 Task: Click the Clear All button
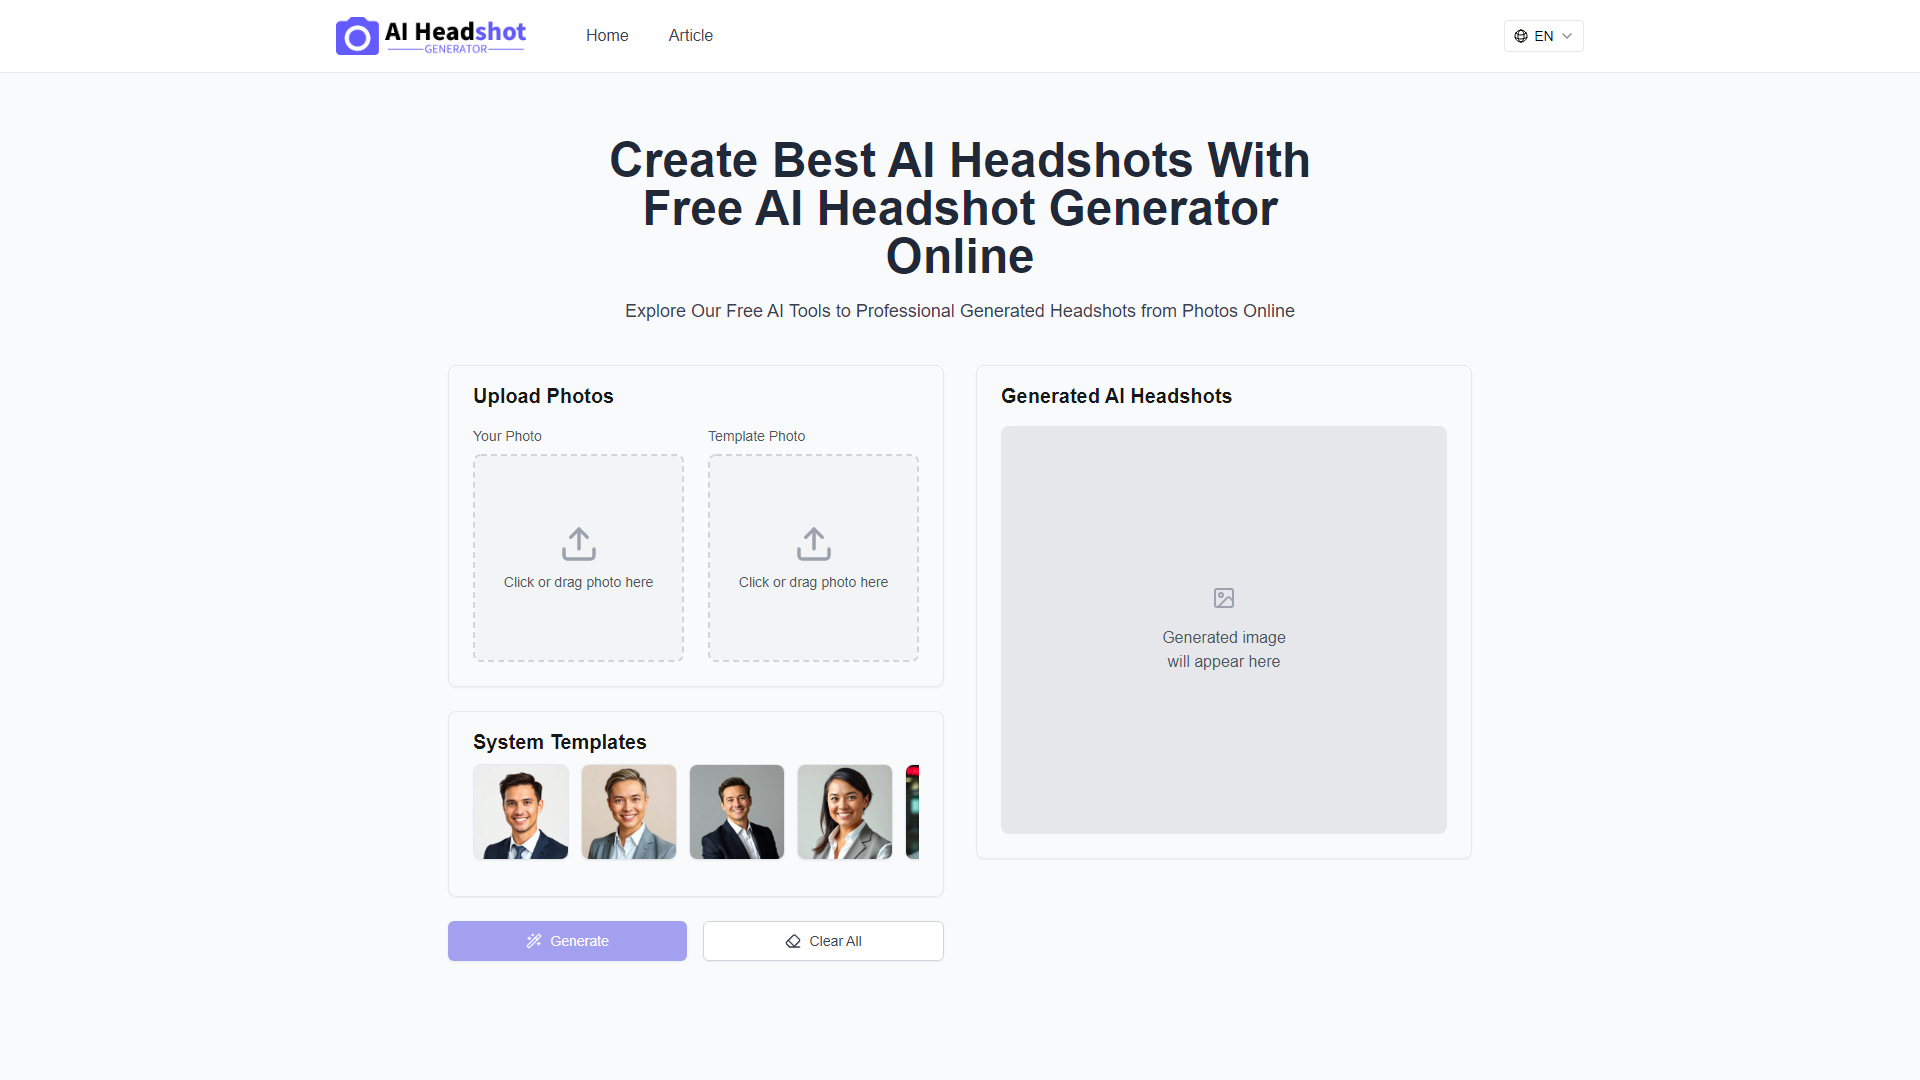coord(822,940)
